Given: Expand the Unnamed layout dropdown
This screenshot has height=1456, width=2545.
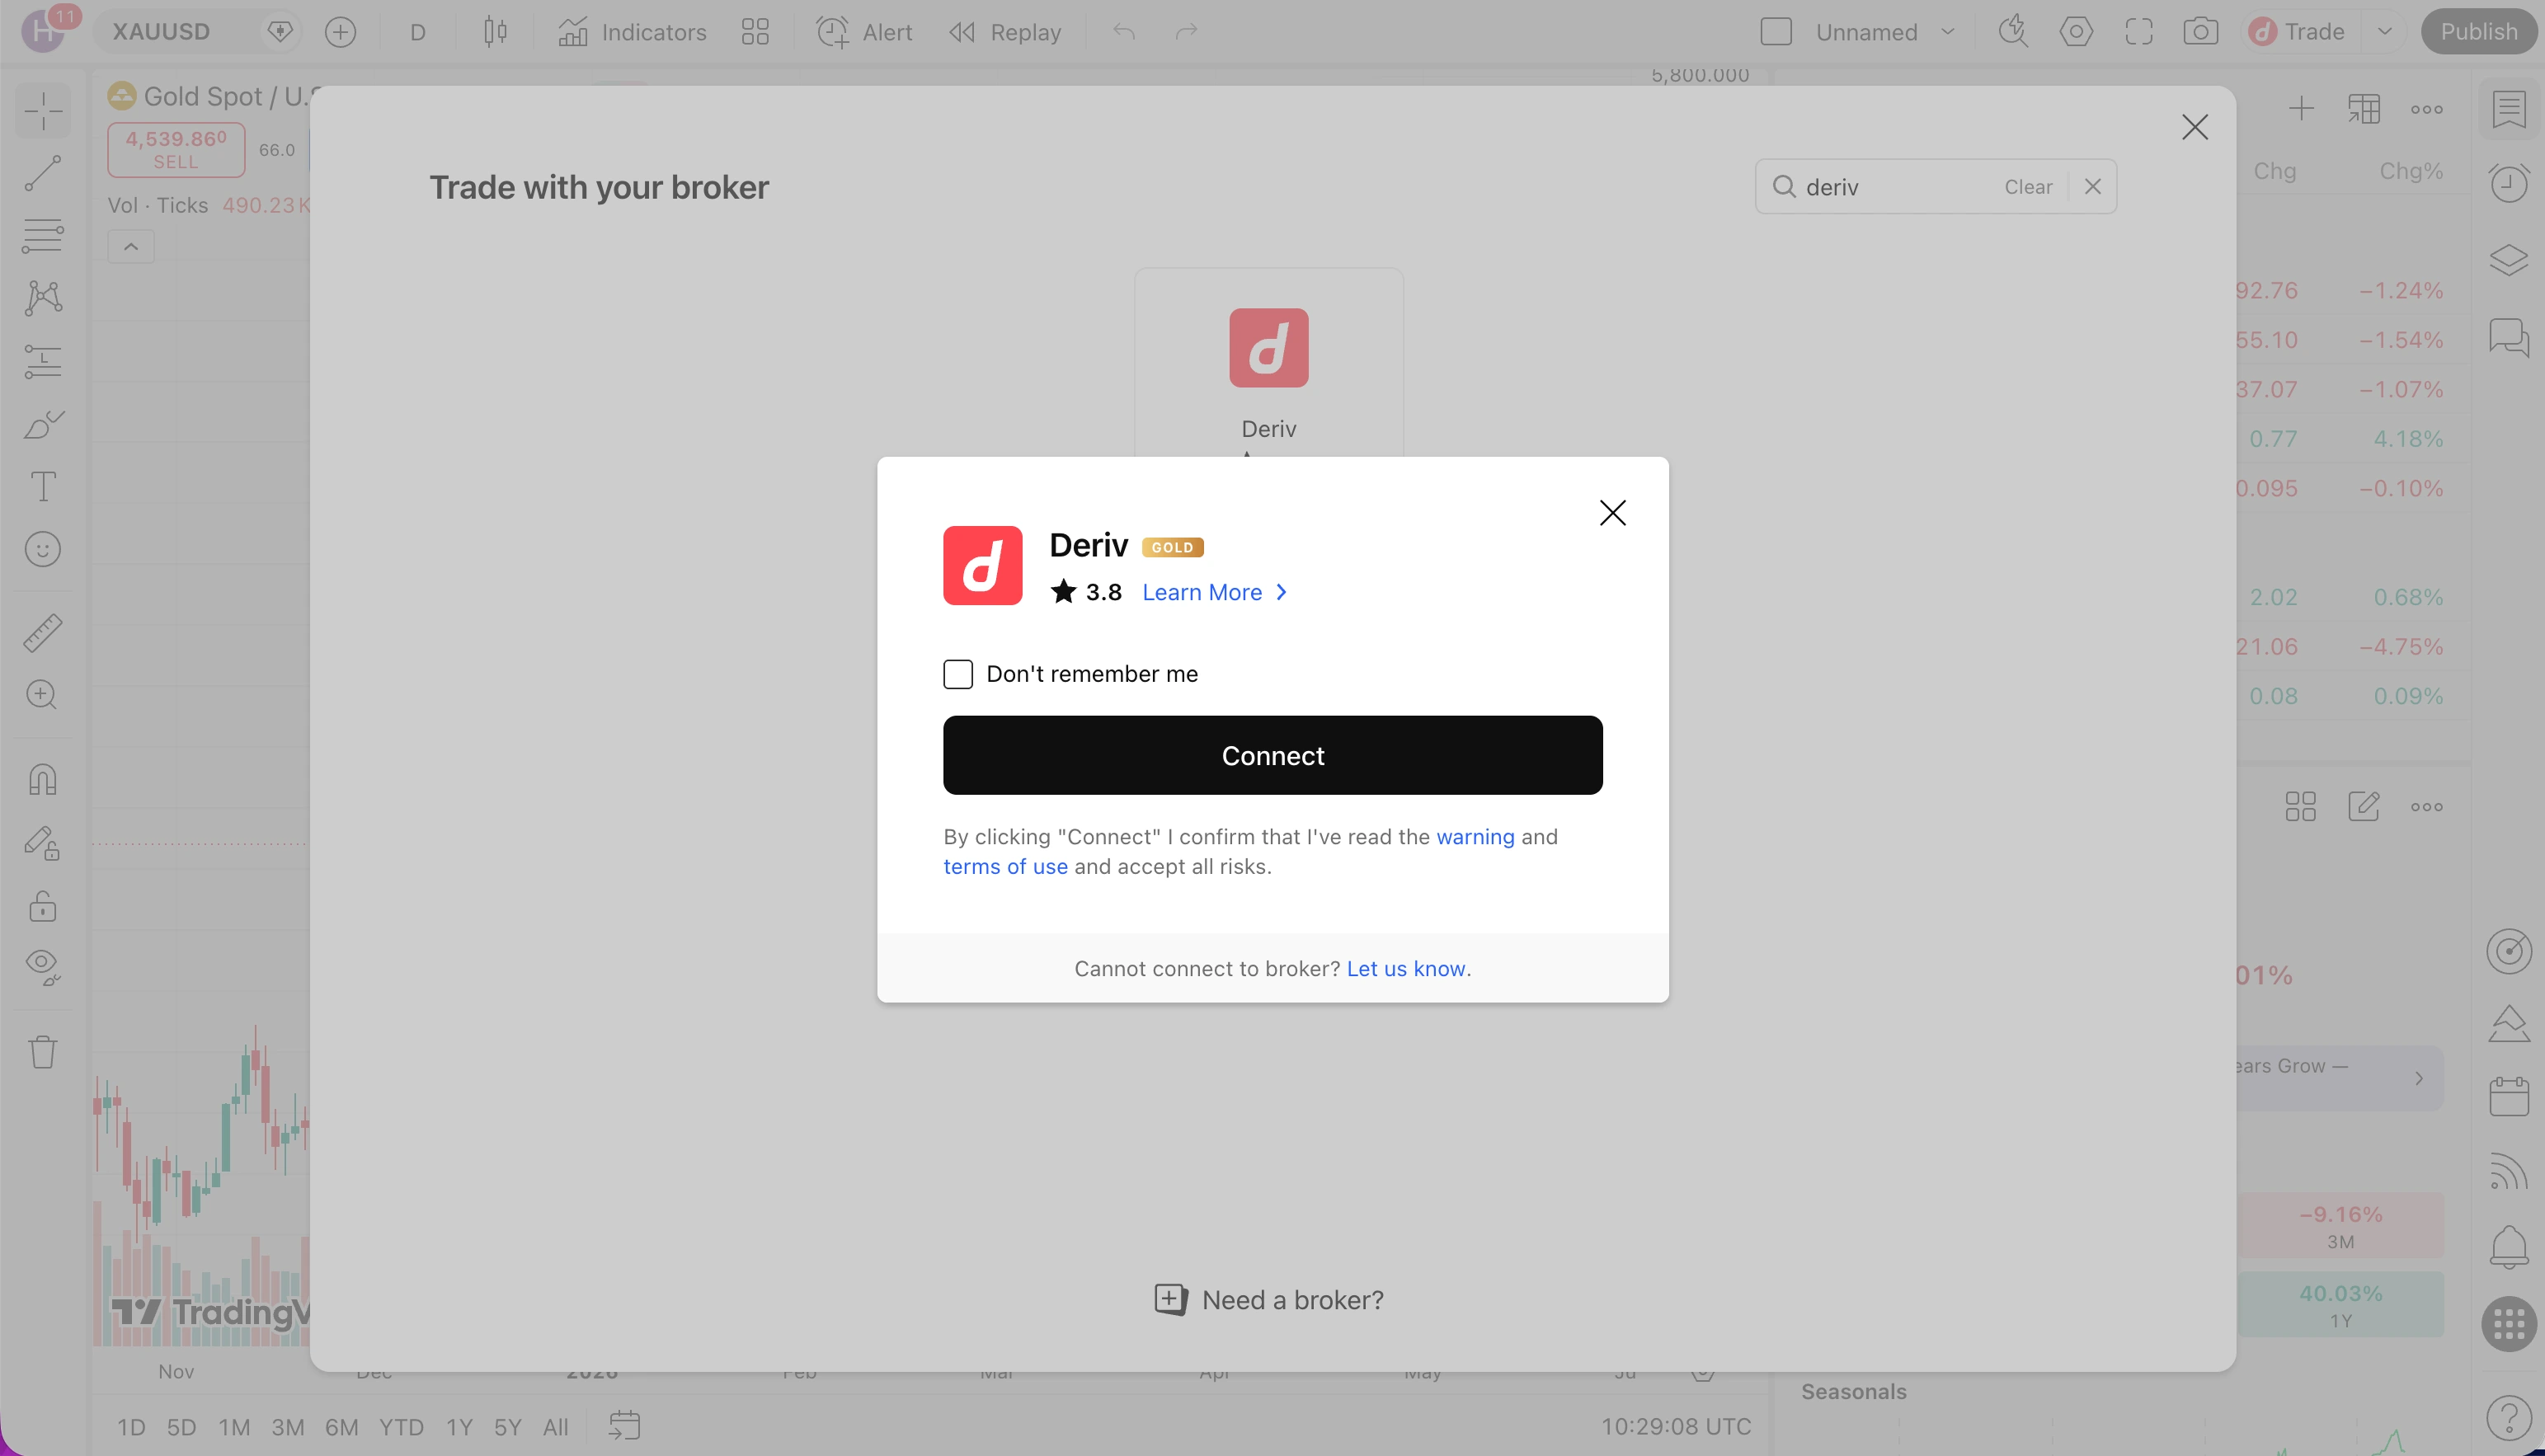Looking at the screenshot, I should pos(1947,32).
